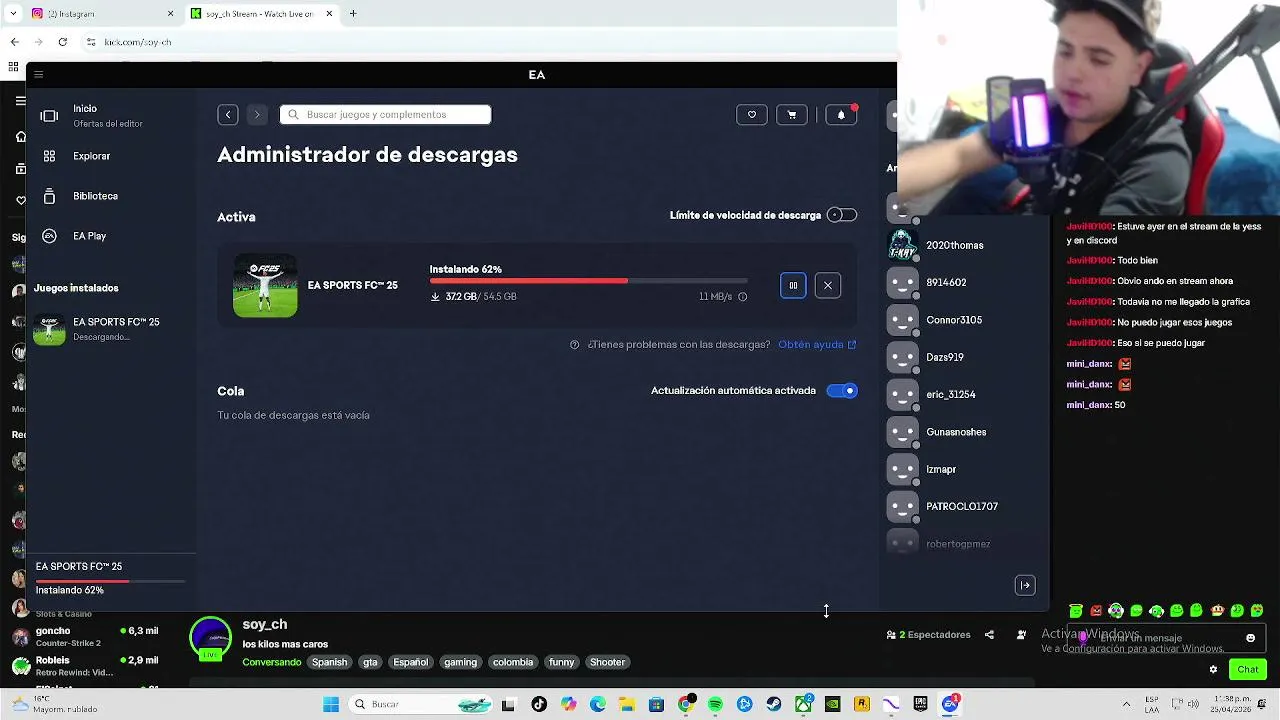
Task: Open Steam from the taskbar
Action: [x=774, y=704]
